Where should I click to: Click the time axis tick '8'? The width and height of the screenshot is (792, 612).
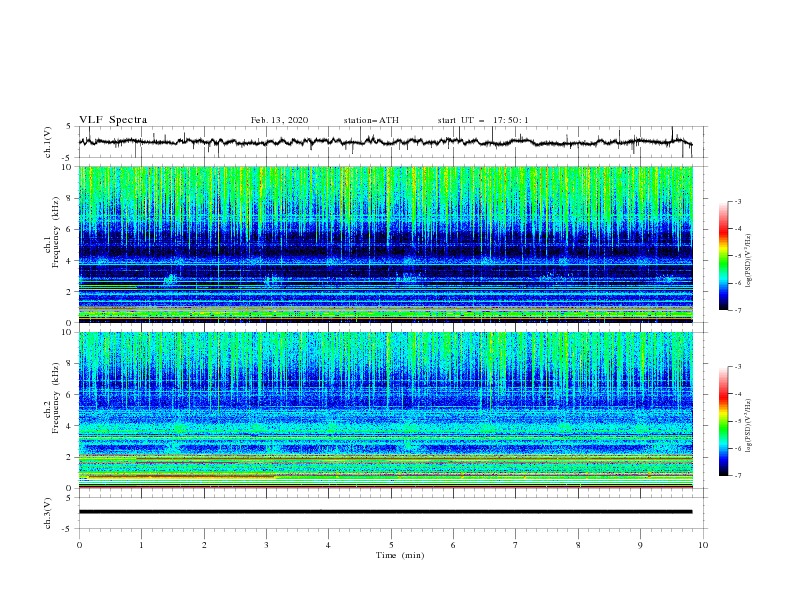point(578,545)
